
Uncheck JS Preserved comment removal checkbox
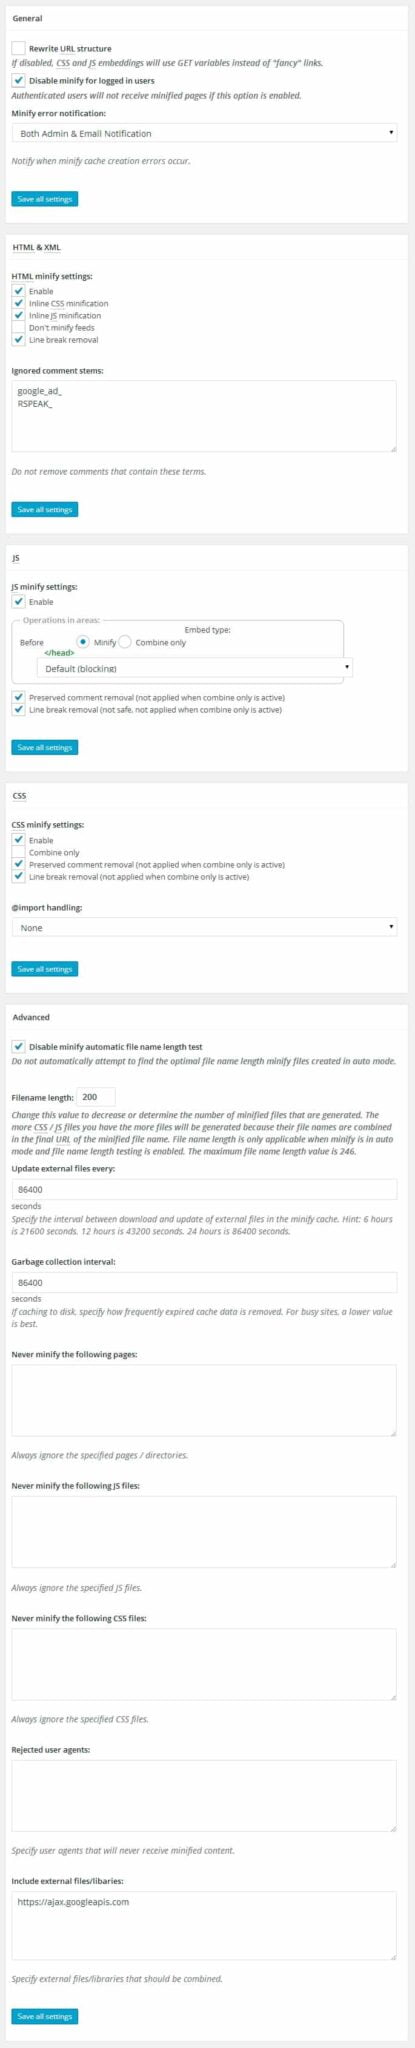coord(19,696)
